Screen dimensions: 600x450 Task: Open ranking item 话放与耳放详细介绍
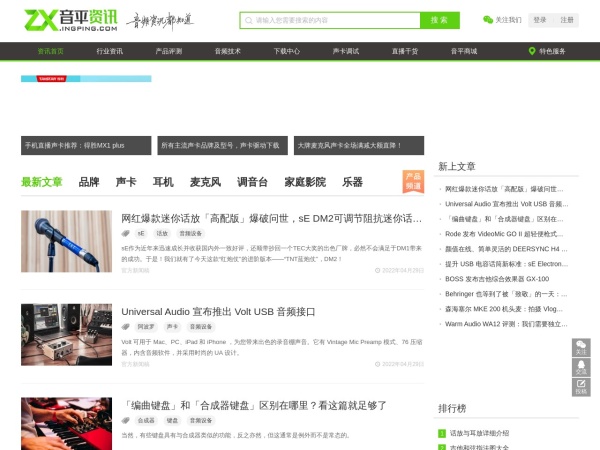pos(479,434)
